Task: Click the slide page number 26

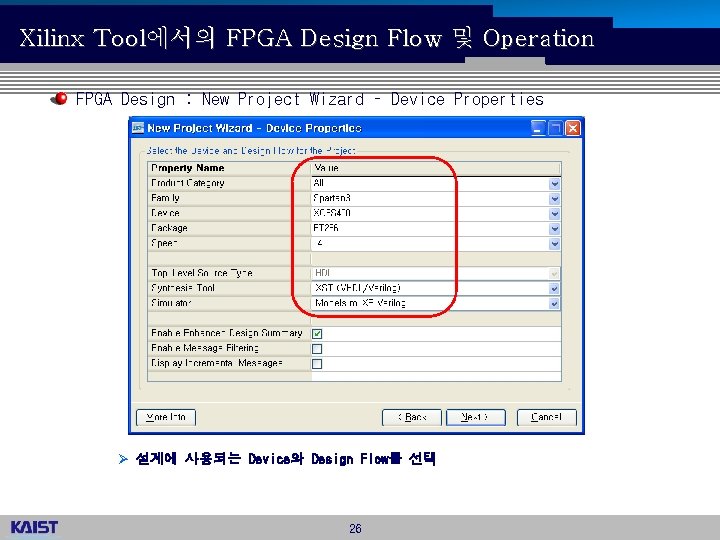Action: (355, 529)
